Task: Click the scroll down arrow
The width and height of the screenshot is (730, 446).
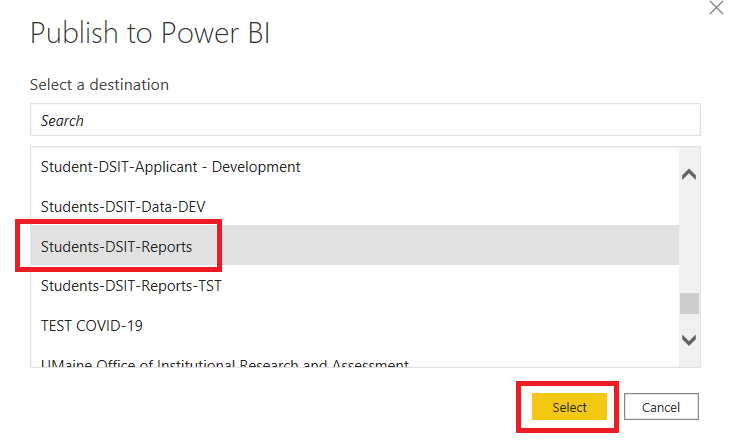Action: click(x=689, y=340)
